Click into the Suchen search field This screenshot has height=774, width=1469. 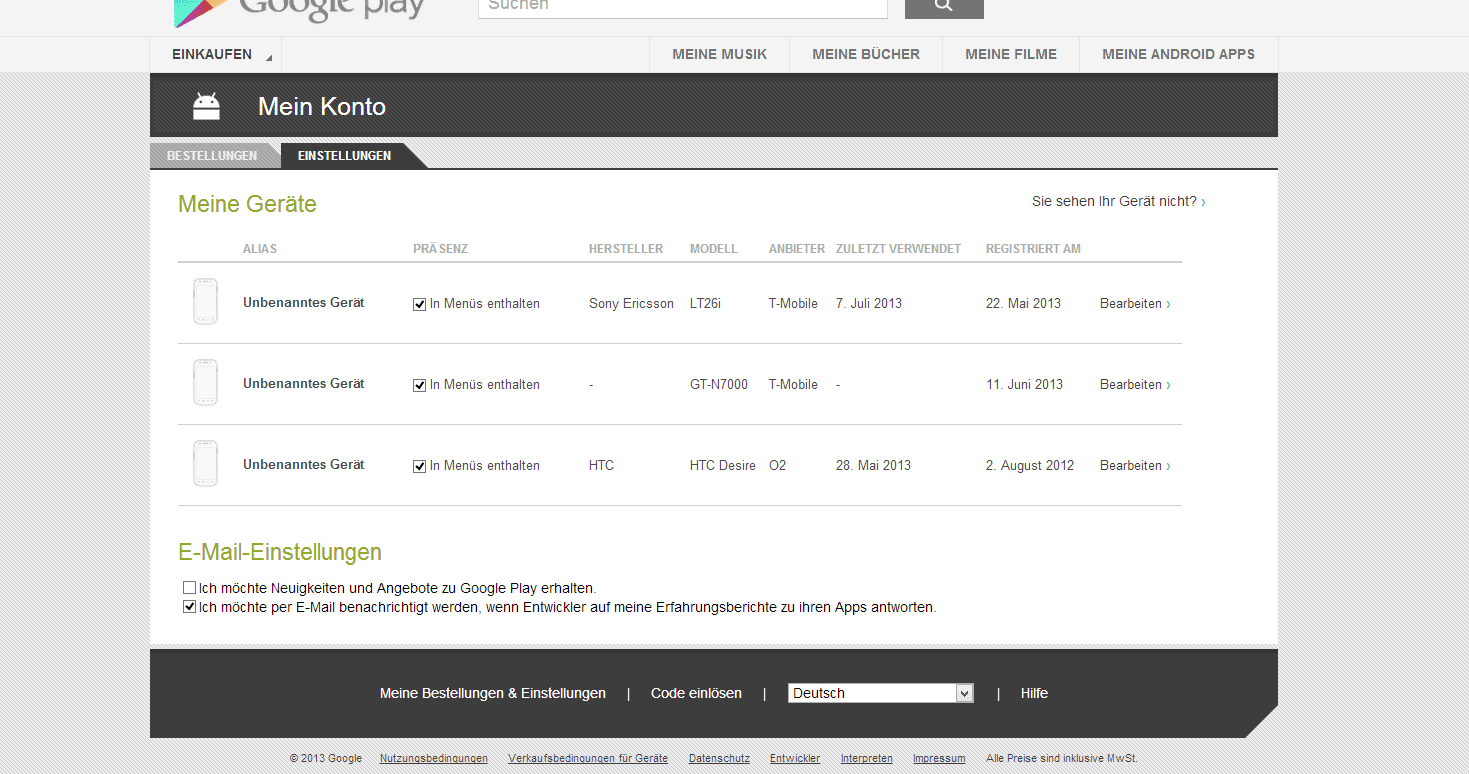pyautogui.click(x=683, y=8)
